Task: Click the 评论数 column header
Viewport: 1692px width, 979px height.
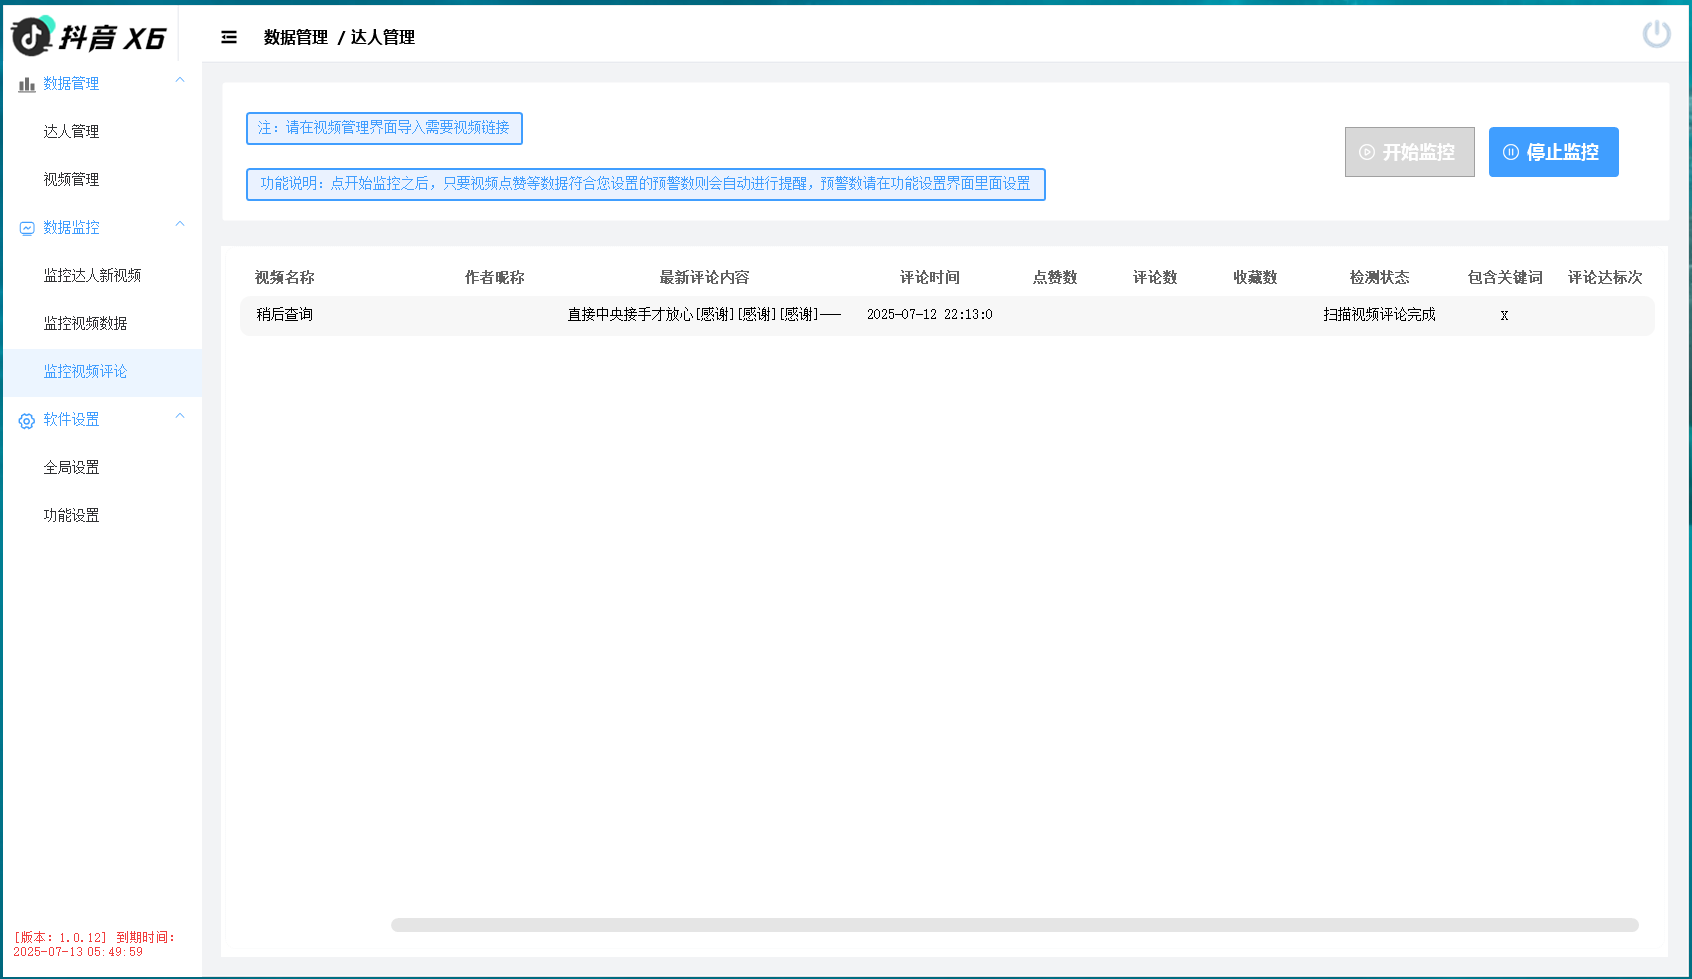Action: 1155,278
